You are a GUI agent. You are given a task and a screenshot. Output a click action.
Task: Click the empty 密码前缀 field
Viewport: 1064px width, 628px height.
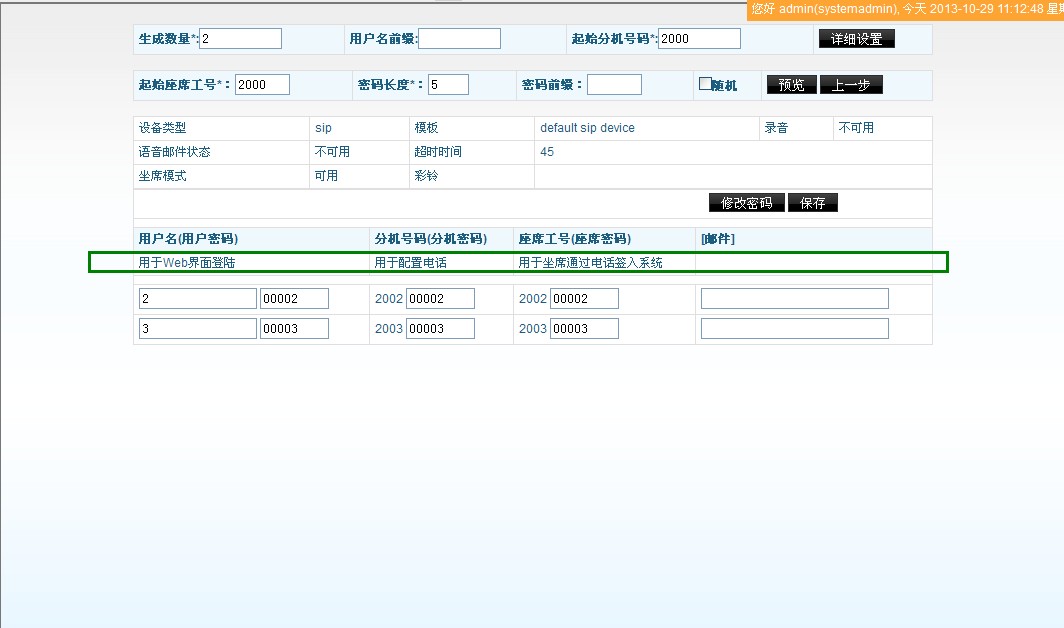pos(614,85)
